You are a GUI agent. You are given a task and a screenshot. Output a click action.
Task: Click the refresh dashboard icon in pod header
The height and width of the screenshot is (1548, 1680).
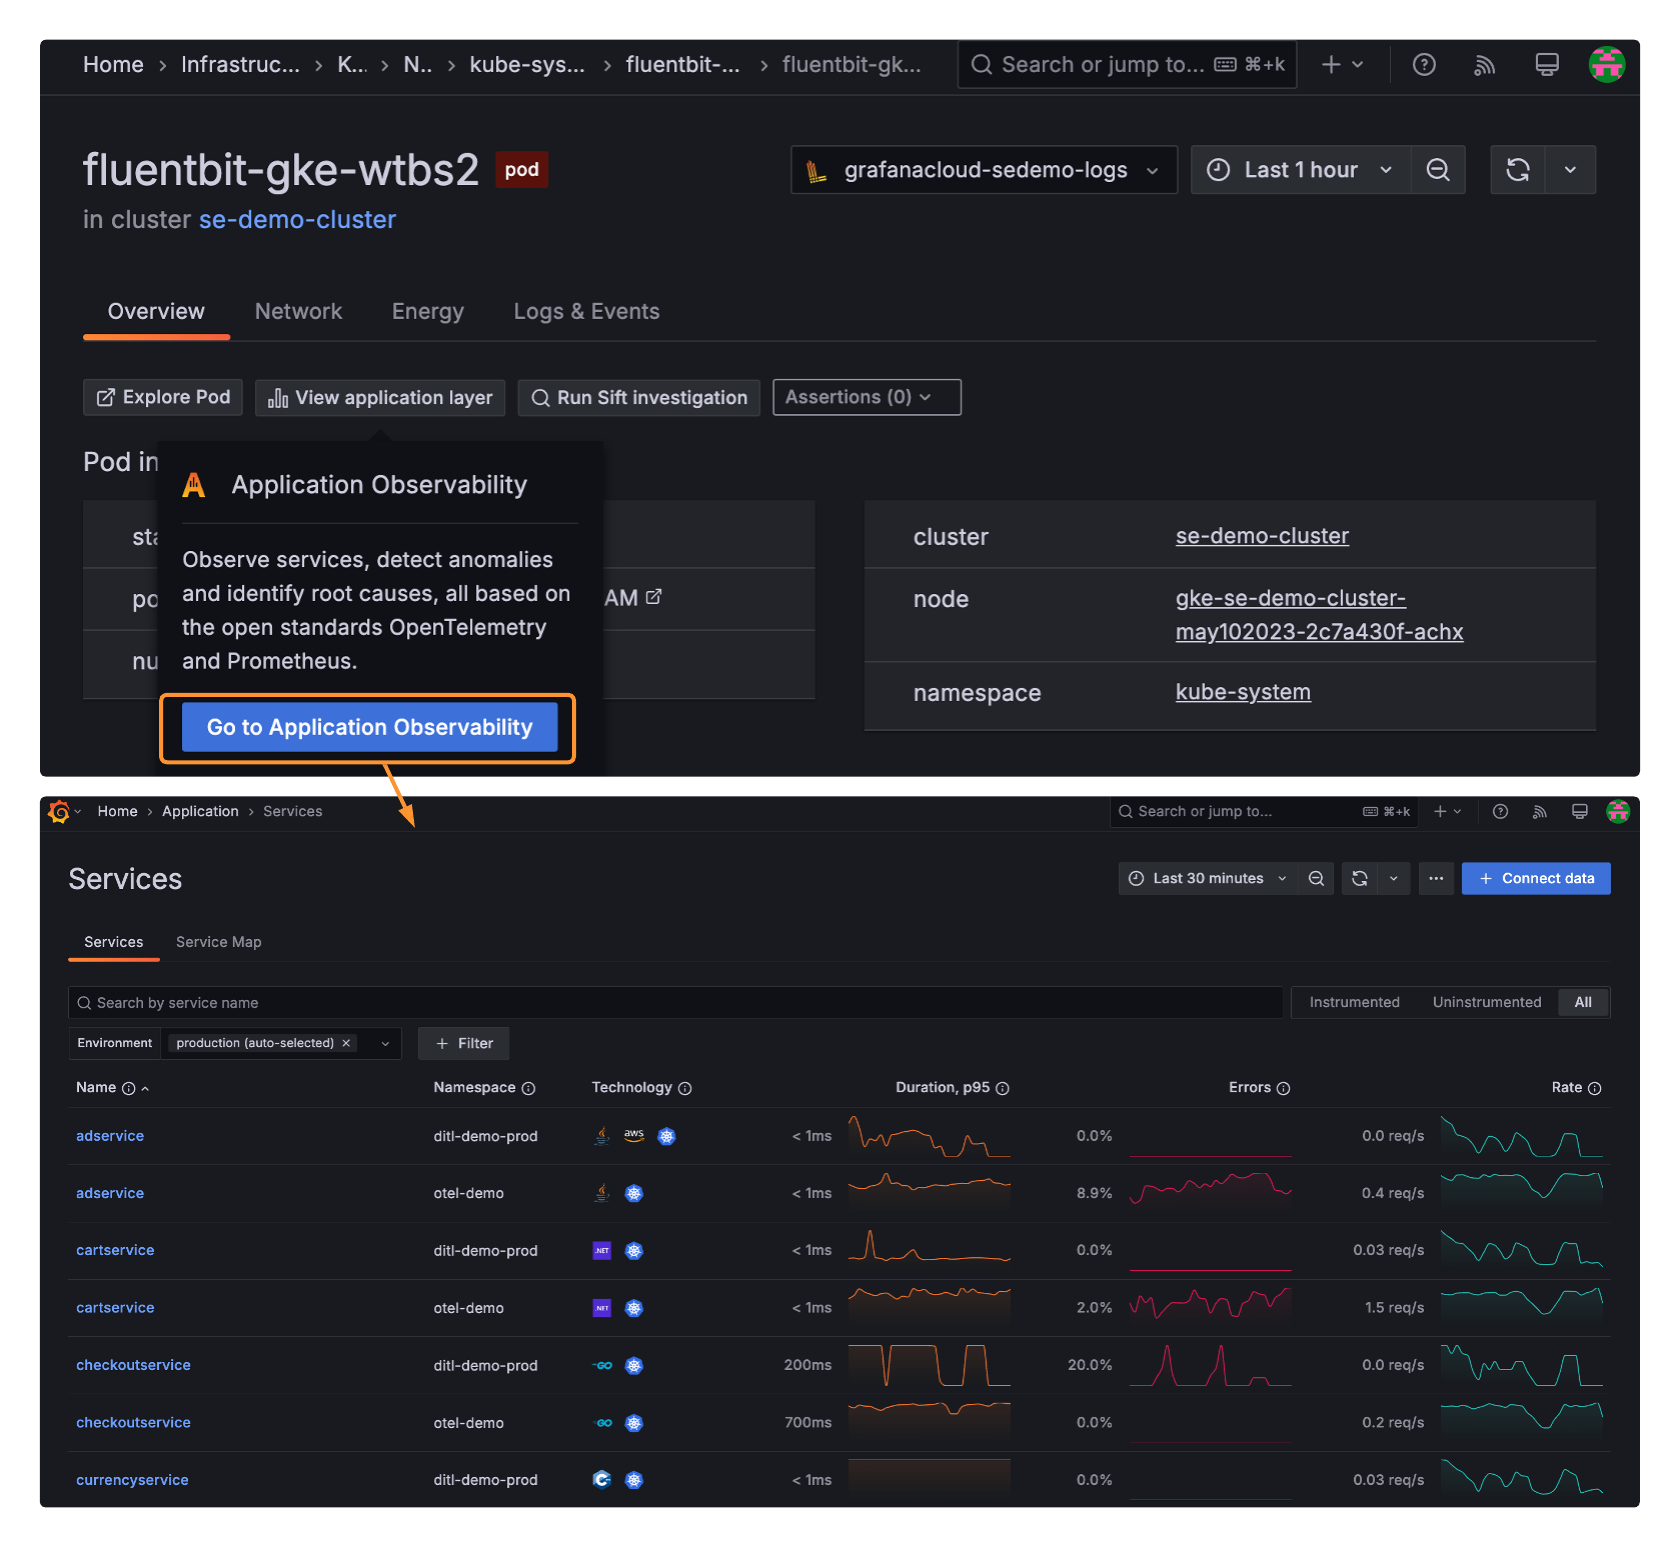(x=1518, y=170)
